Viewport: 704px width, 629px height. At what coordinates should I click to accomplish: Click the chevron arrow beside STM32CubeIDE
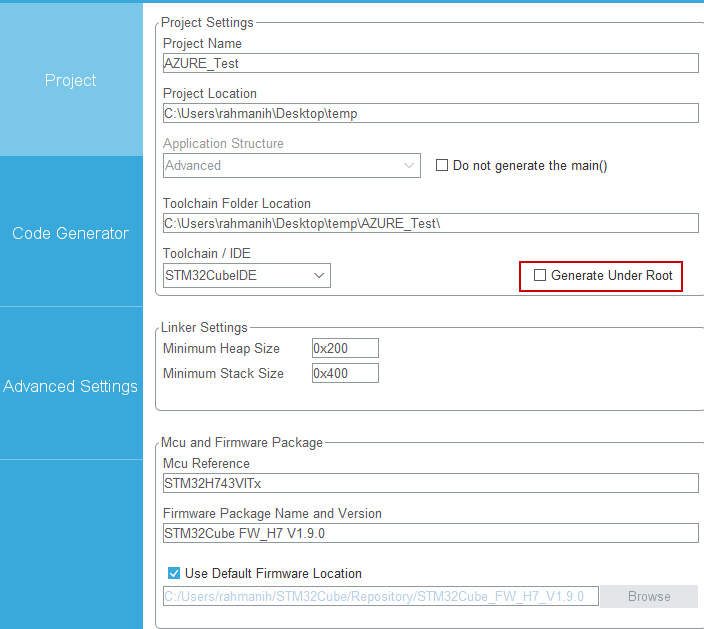point(319,275)
